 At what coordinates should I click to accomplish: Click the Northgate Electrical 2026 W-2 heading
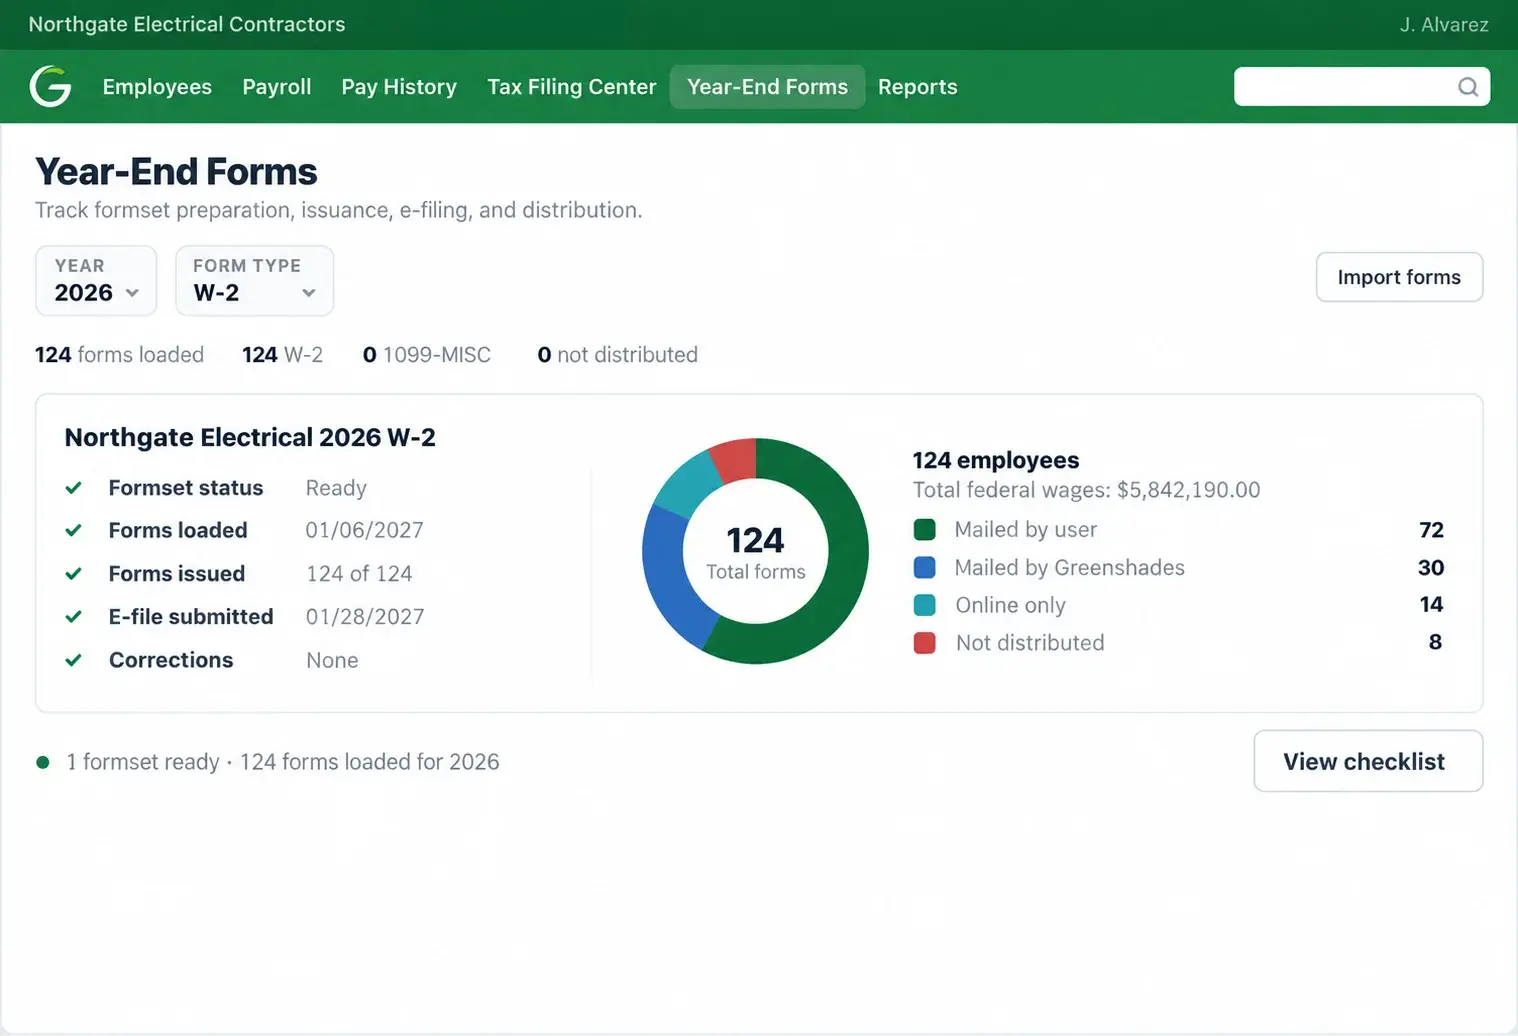pyautogui.click(x=250, y=437)
